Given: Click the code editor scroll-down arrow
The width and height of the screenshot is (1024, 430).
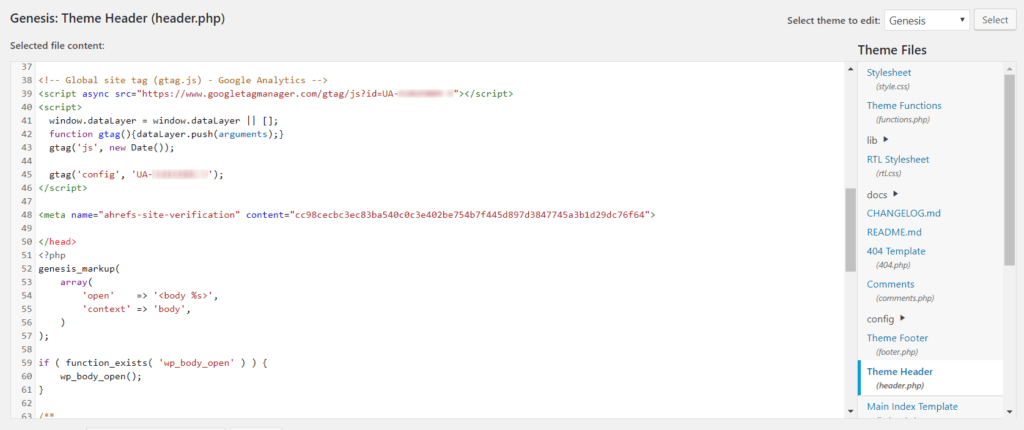Looking at the screenshot, I should 850,411.
